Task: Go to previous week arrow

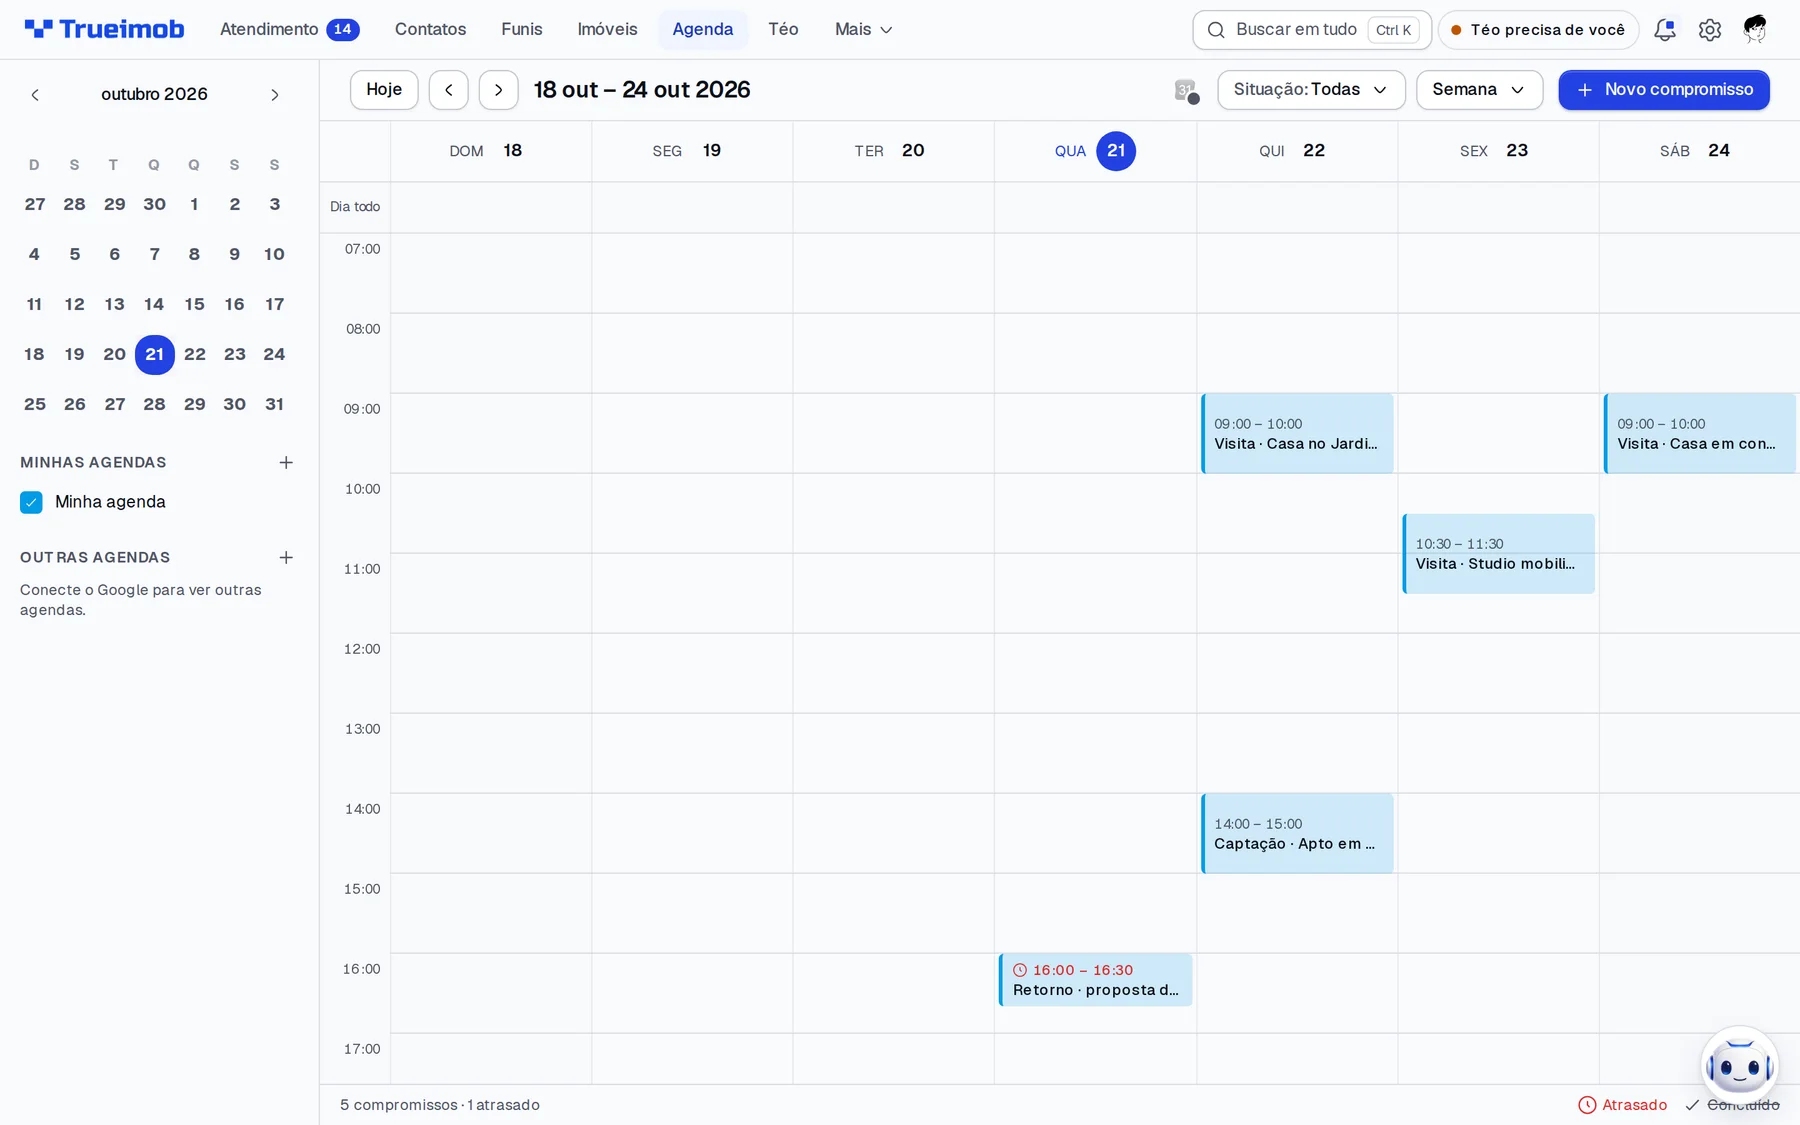Action: pyautogui.click(x=449, y=90)
